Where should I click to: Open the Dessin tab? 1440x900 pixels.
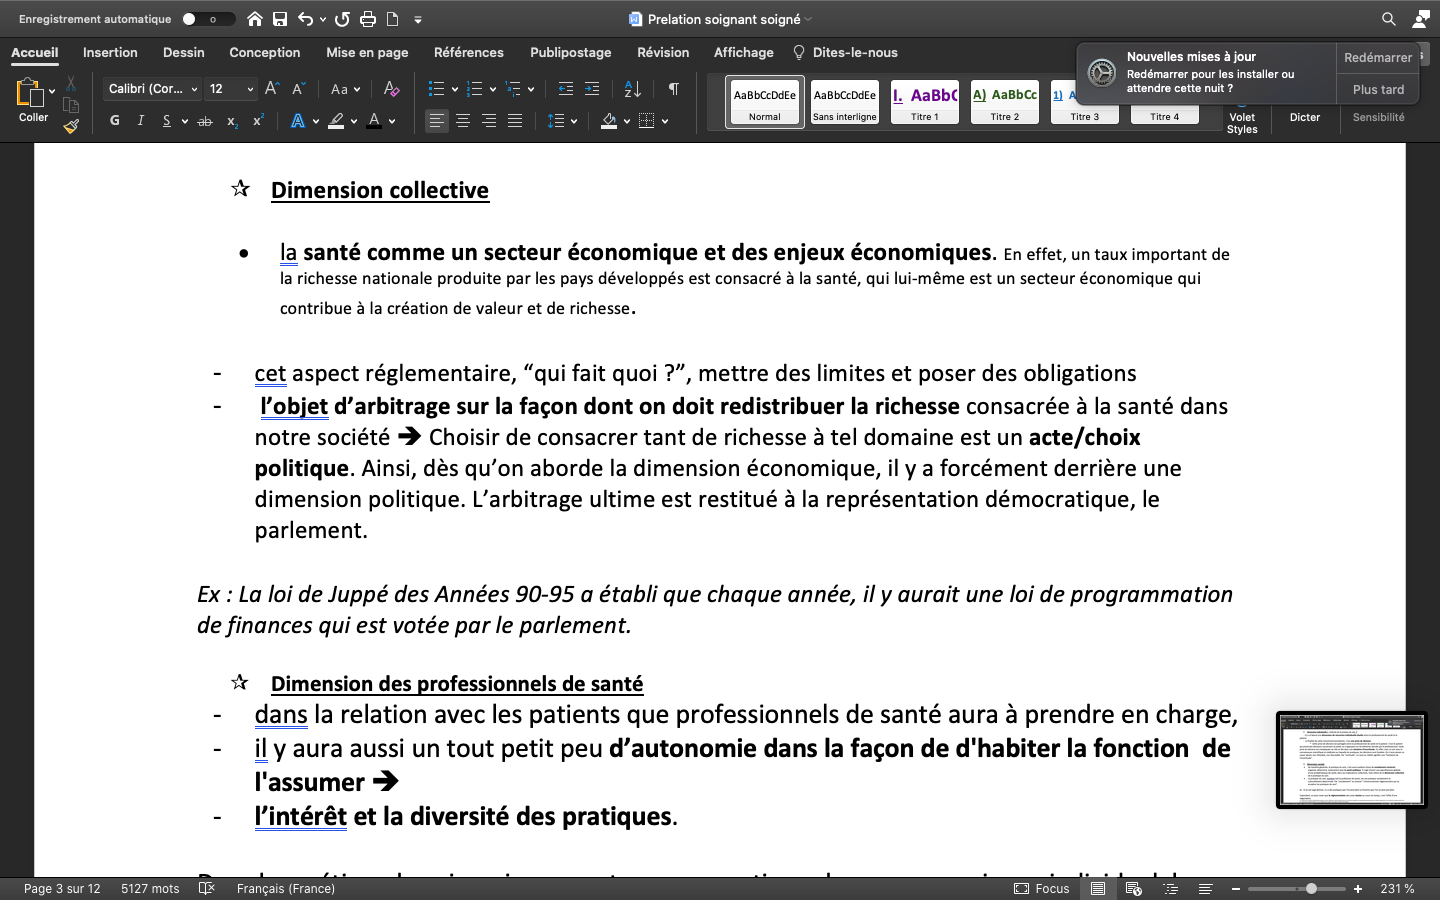(x=184, y=52)
